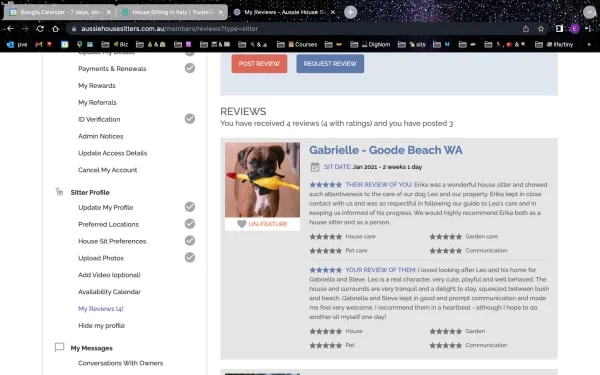Click checkmark next to Payments & Renewals
This screenshot has height=375, width=600.
[x=190, y=68]
